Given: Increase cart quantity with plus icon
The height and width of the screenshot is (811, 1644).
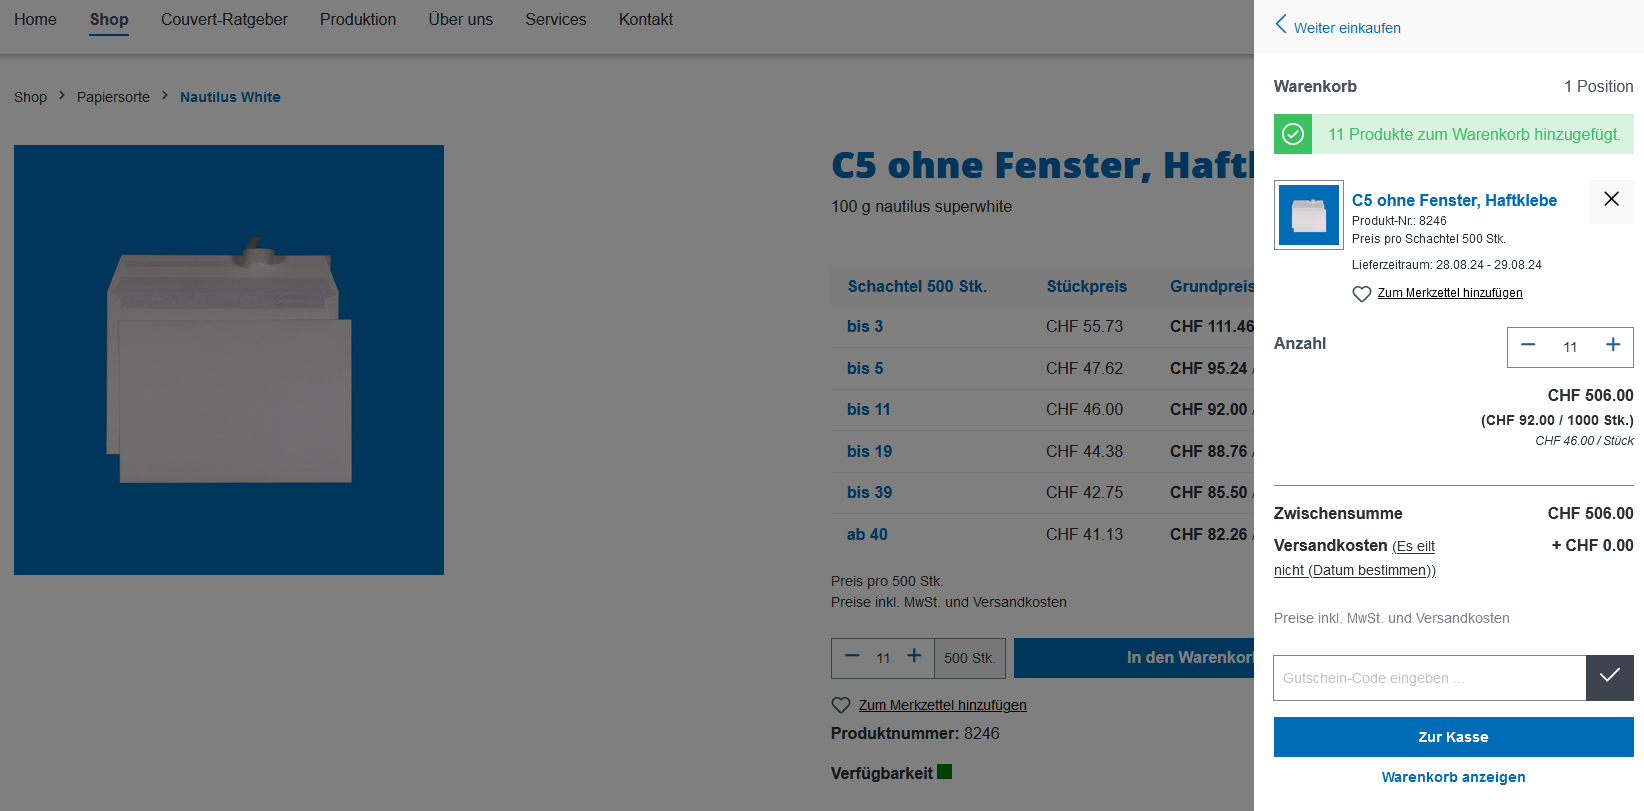Looking at the screenshot, I should [1612, 346].
